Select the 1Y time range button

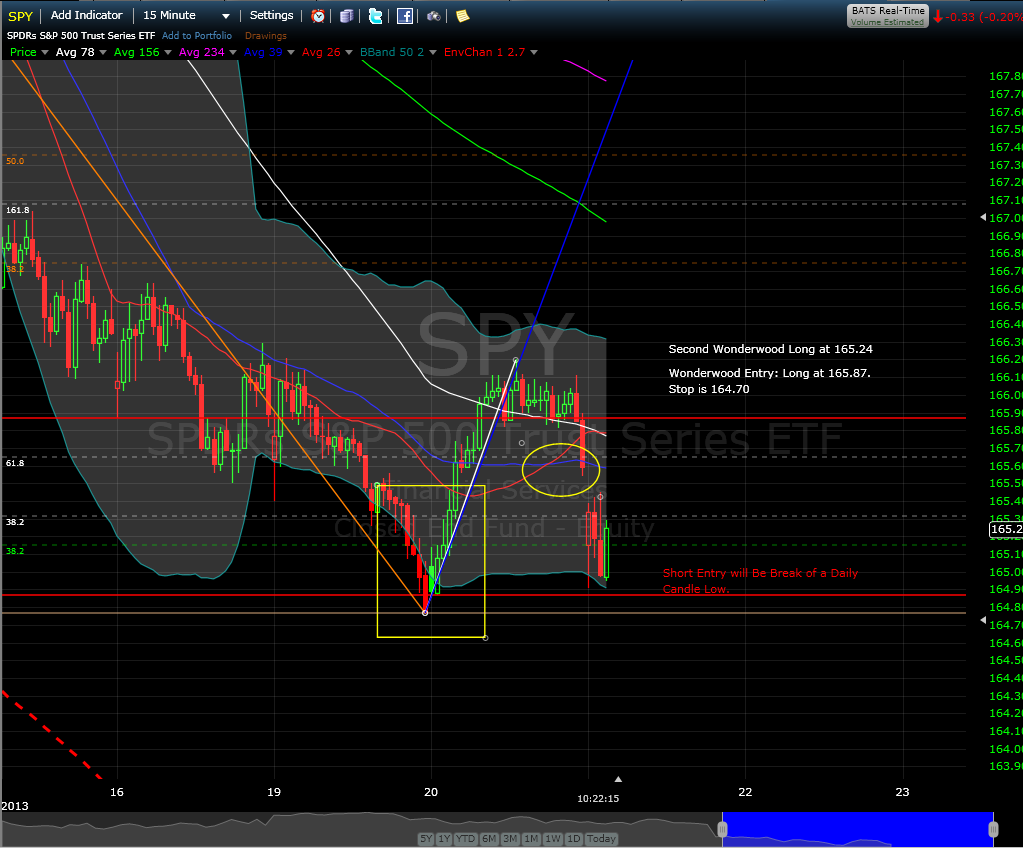[x=444, y=839]
